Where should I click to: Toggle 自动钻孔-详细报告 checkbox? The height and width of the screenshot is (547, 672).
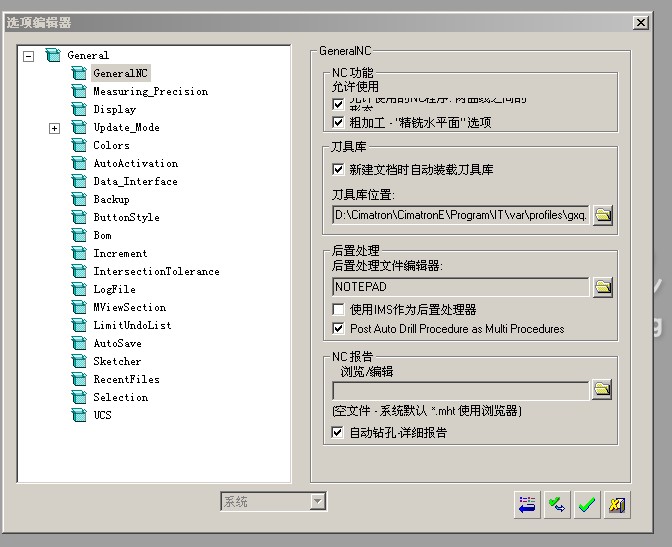(337, 432)
